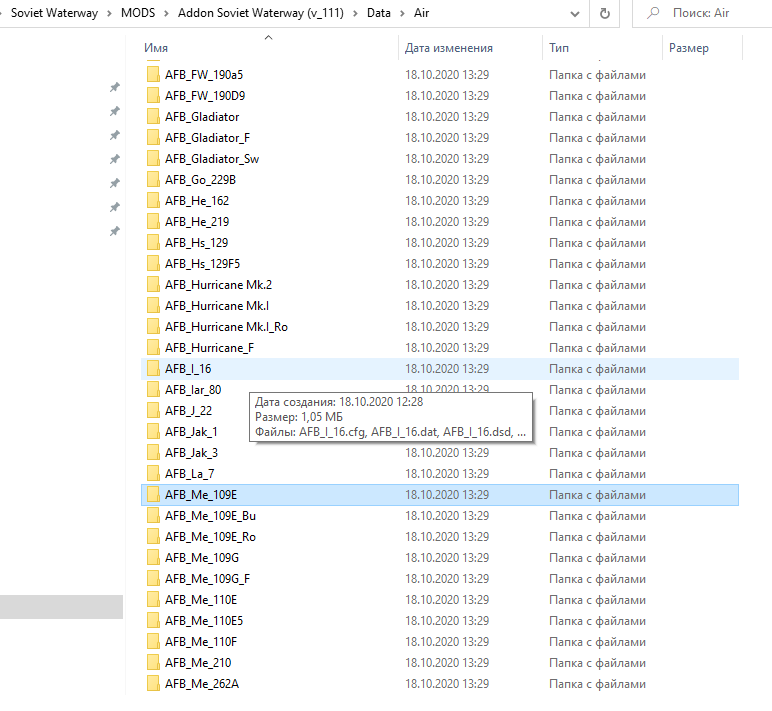Screen dimensions: 772x711
Task: Click the AFB_J_22 folder icon
Action: [x=153, y=411]
